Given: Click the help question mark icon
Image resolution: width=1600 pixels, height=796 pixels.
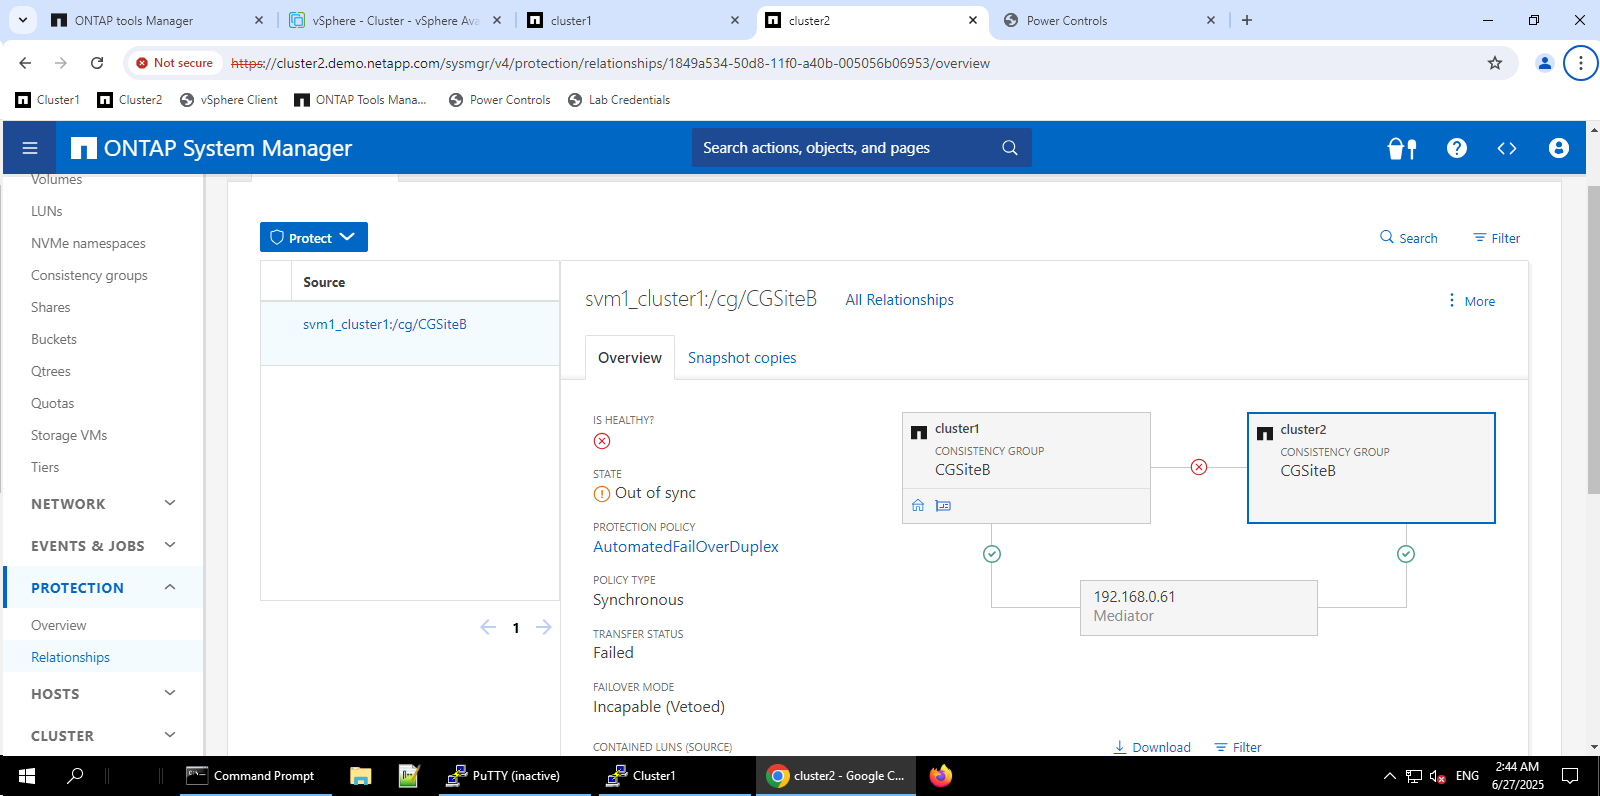Looking at the screenshot, I should coord(1456,148).
